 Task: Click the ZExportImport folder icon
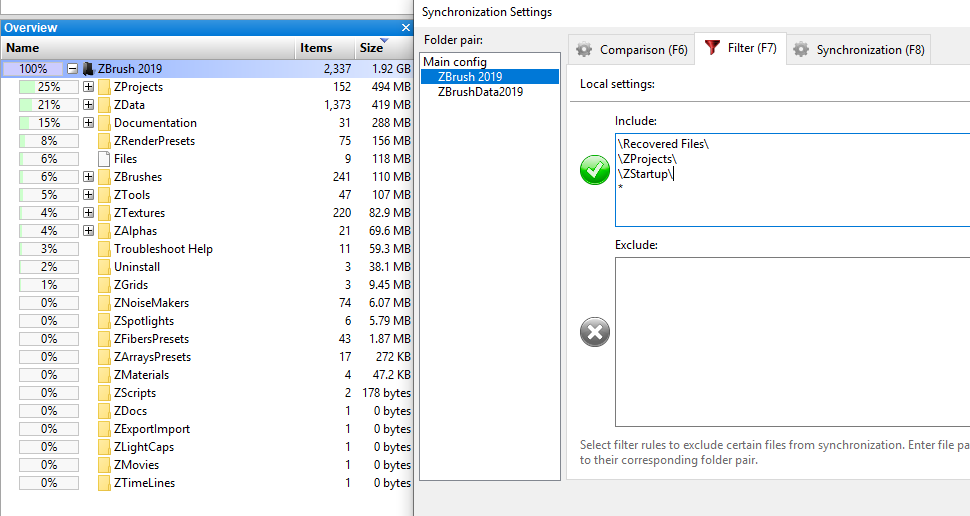click(104, 428)
